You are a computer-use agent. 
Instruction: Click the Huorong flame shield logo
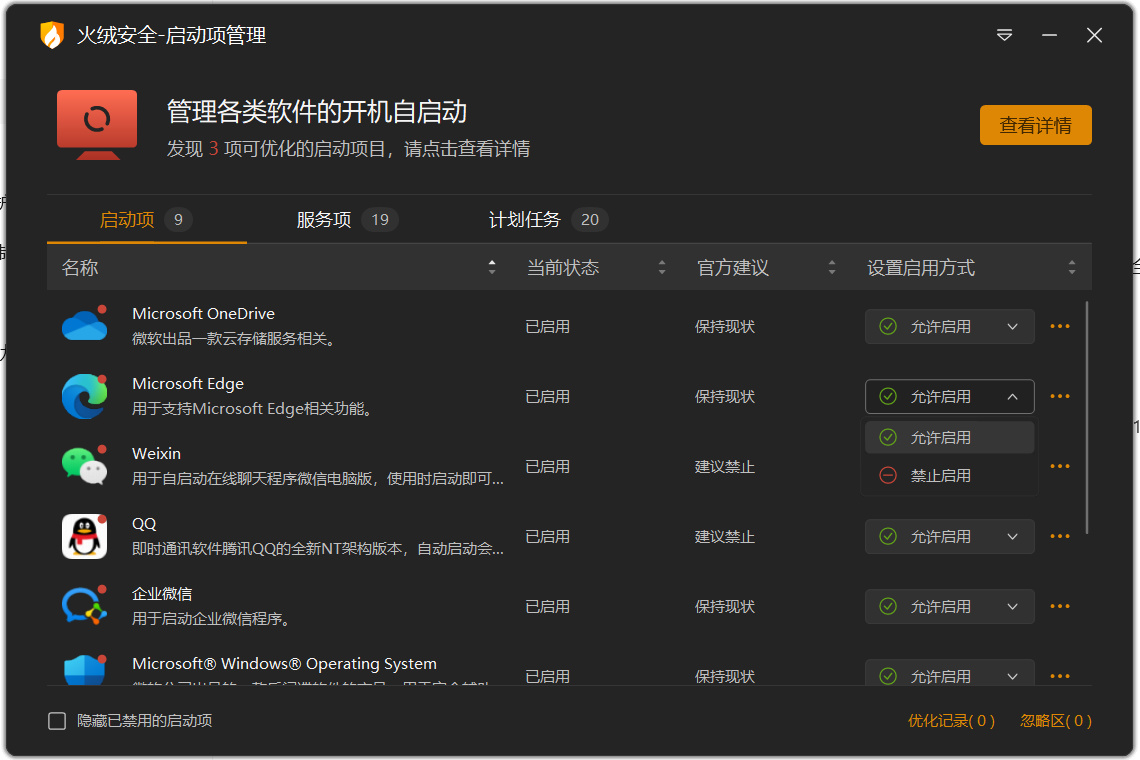[52, 35]
